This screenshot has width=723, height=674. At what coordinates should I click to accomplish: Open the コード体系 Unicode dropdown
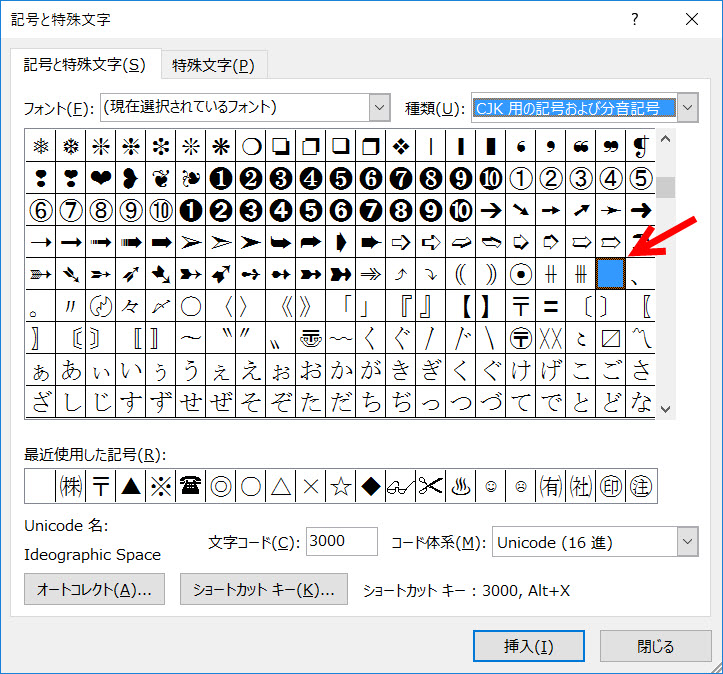tap(687, 541)
